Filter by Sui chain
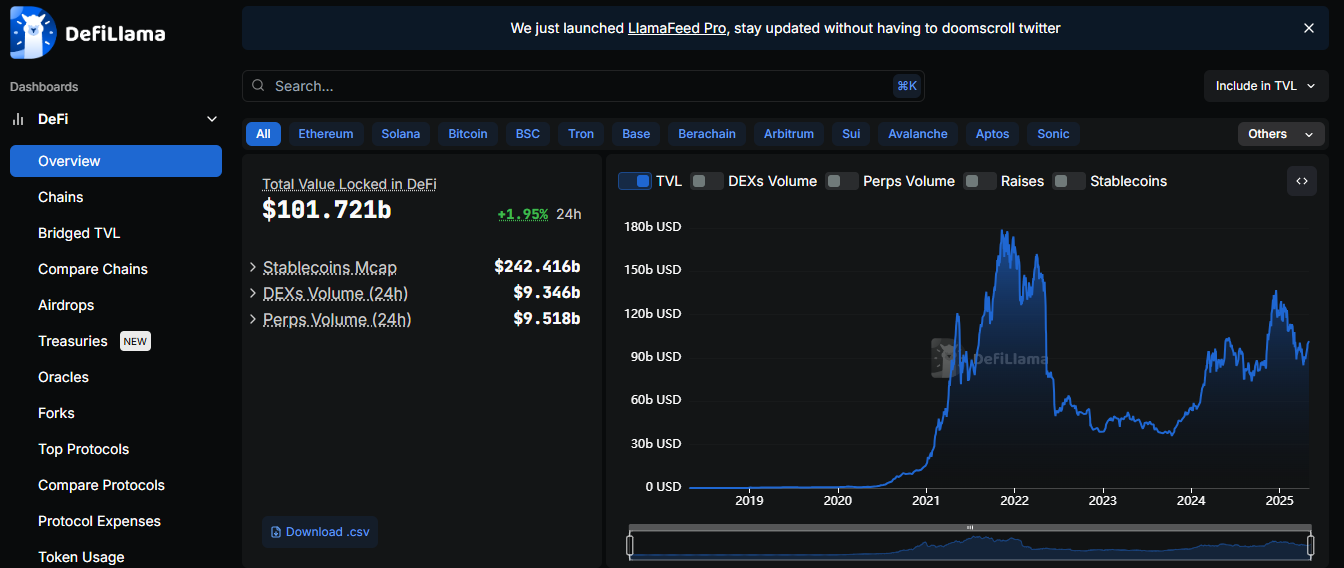This screenshot has width=1344, height=568. 851,134
